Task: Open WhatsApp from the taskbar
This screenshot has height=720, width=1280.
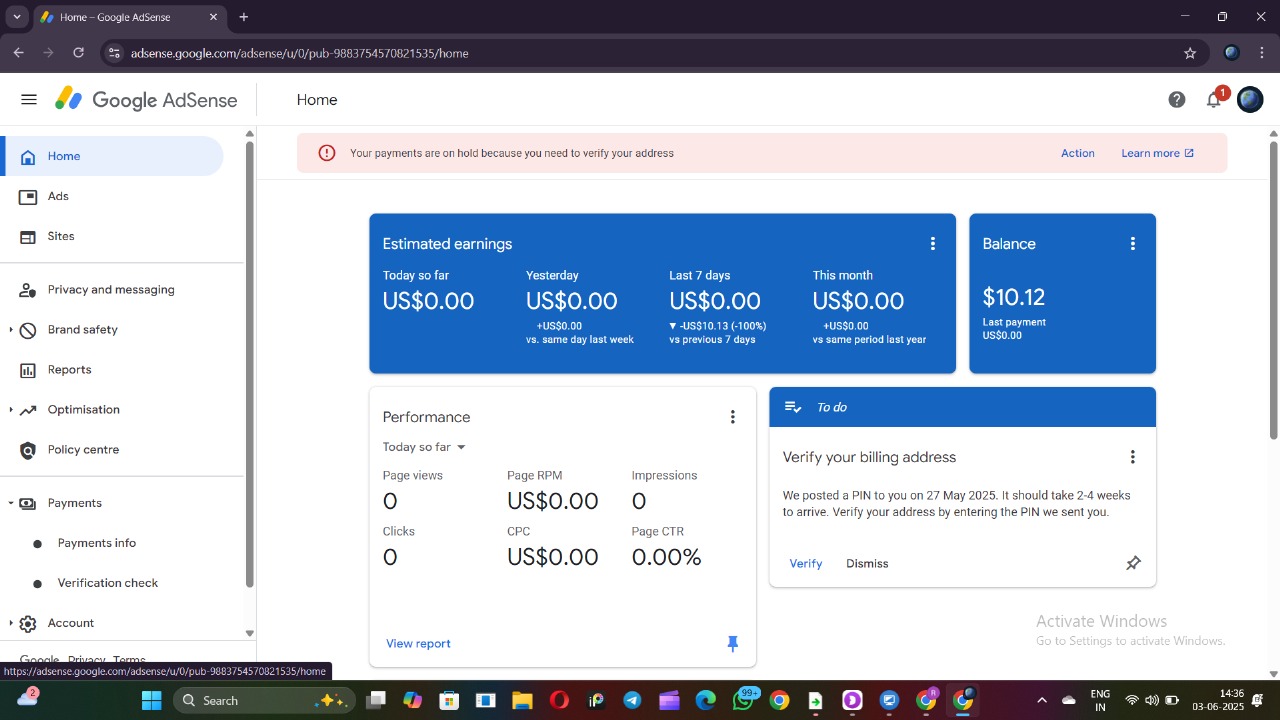Action: (743, 700)
